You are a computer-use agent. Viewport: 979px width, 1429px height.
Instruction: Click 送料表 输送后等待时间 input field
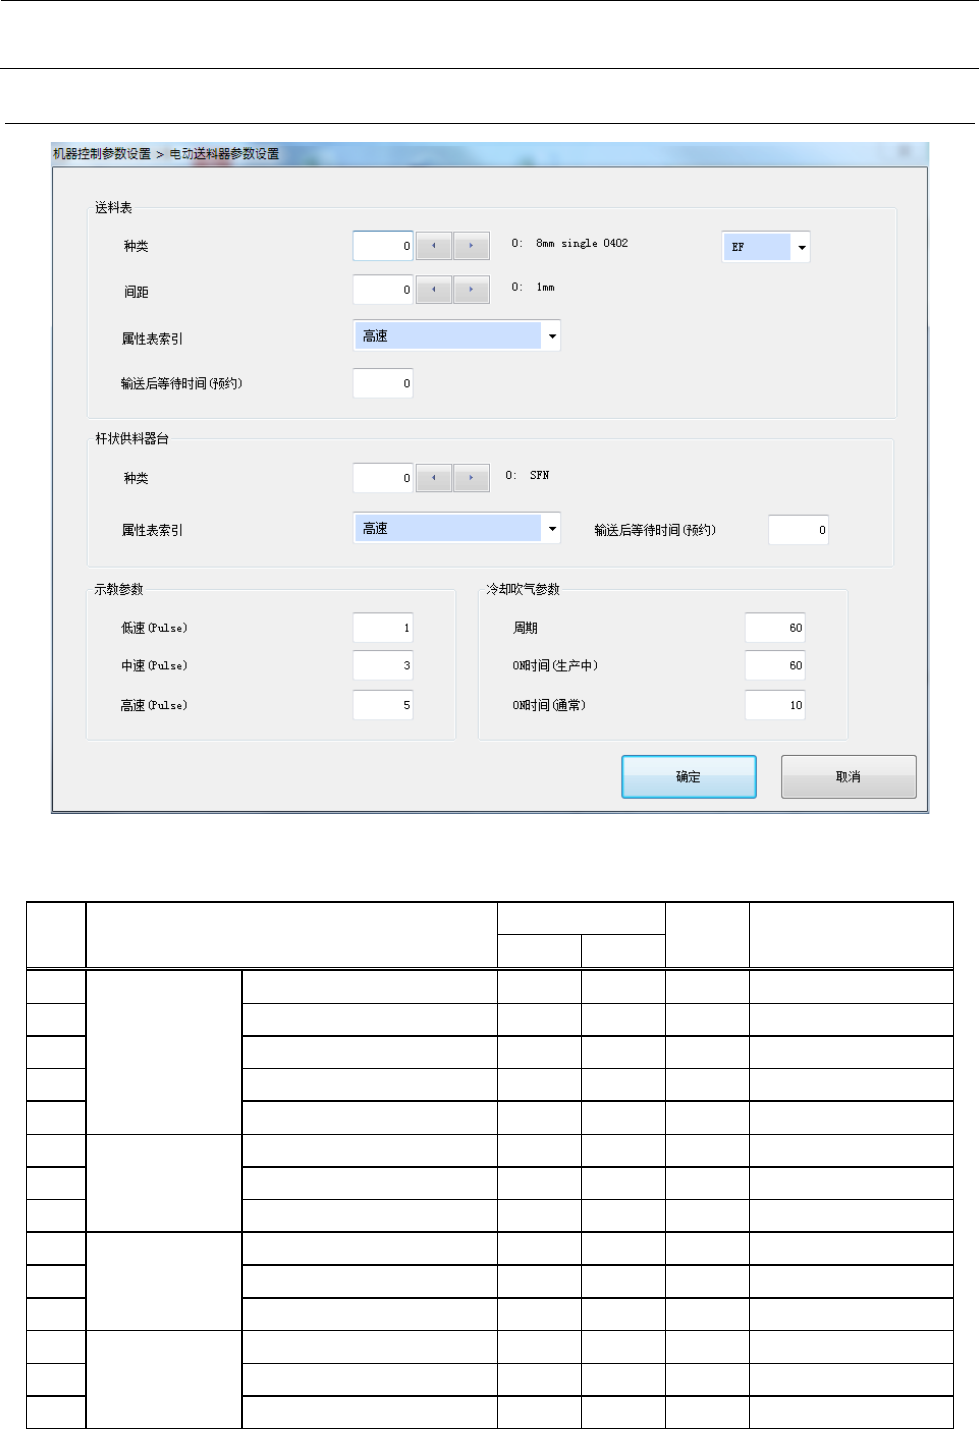coord(383,383)
